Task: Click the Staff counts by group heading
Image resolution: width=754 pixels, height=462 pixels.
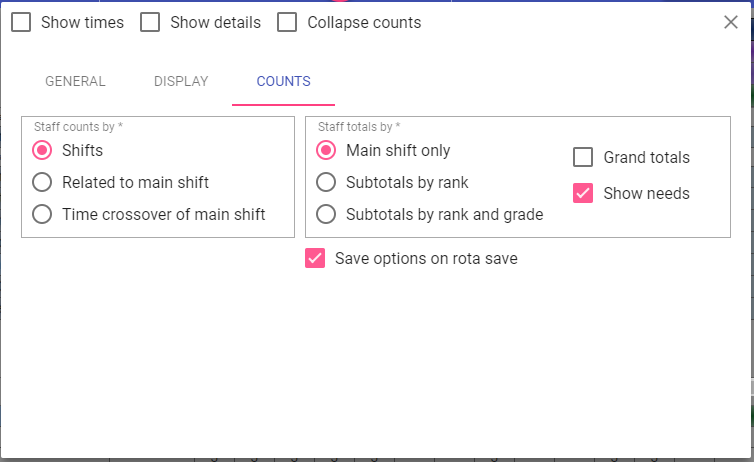Action: coord(78,127)
